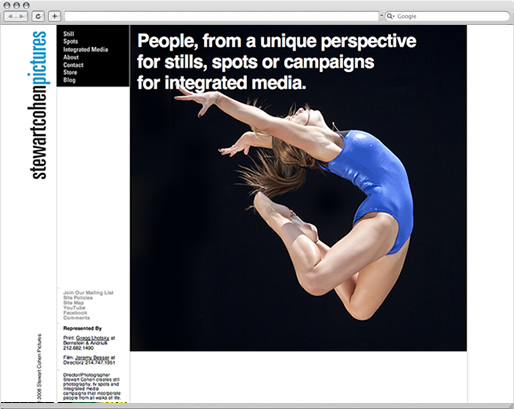Go back using the browser's left arrow
Screen dimensions: 514x409
(x=10, y=16)
